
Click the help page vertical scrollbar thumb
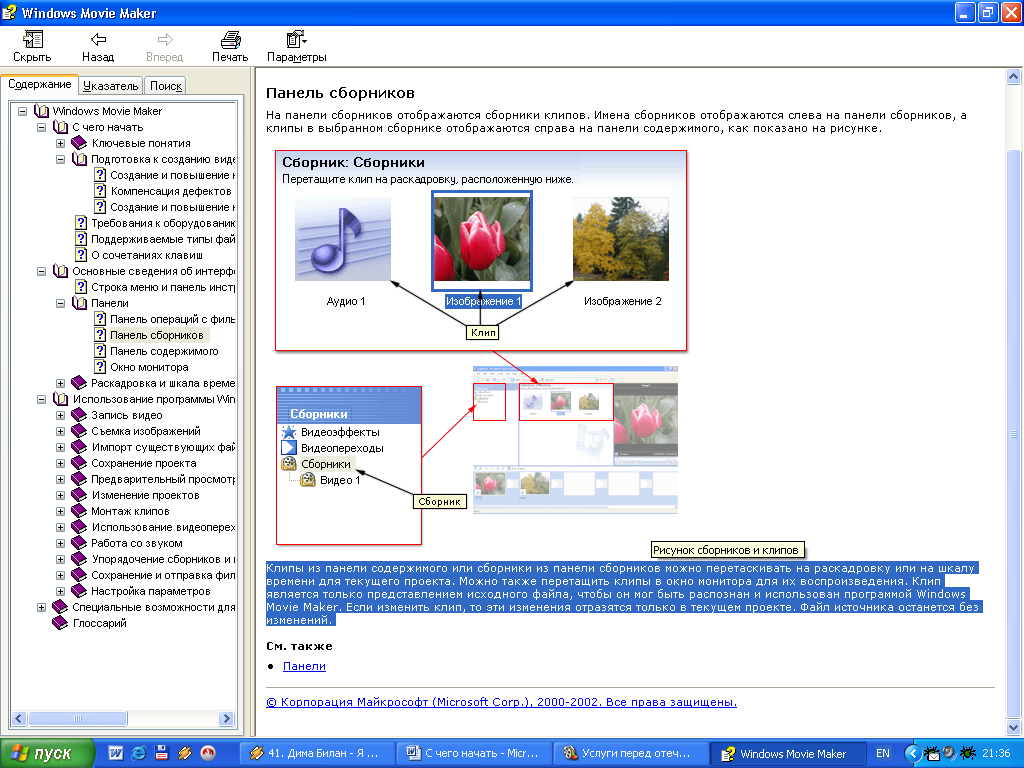click(1014, 434)
